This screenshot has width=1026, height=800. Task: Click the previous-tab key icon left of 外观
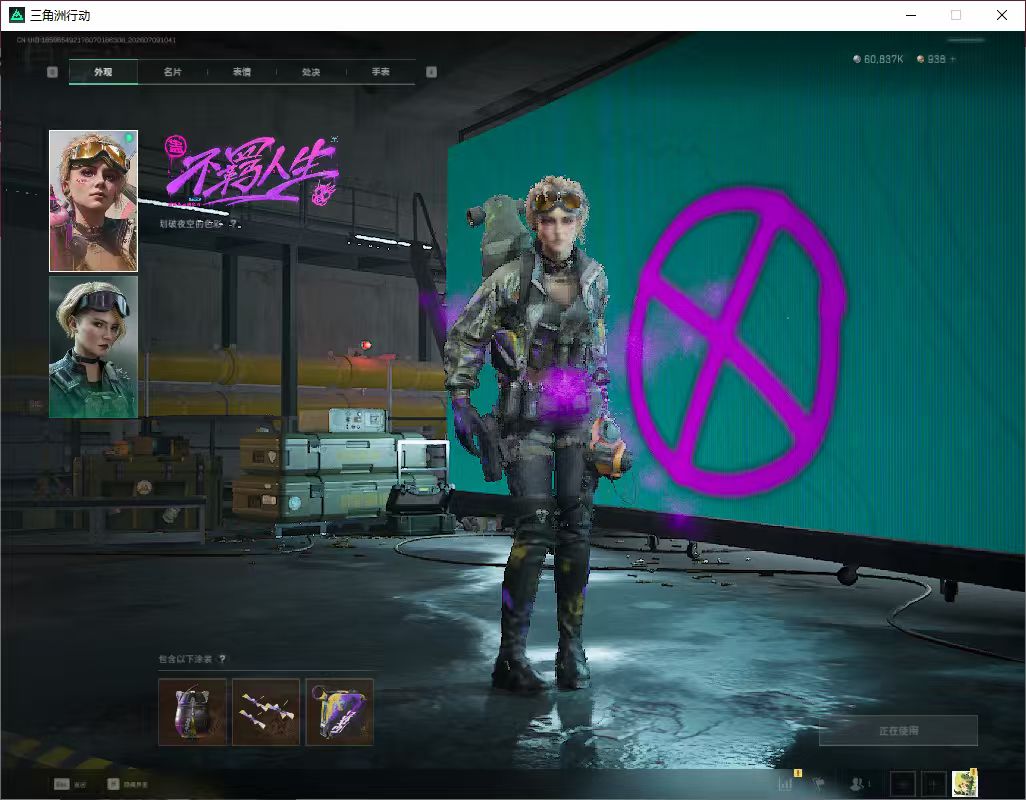[x=52, y=72]
